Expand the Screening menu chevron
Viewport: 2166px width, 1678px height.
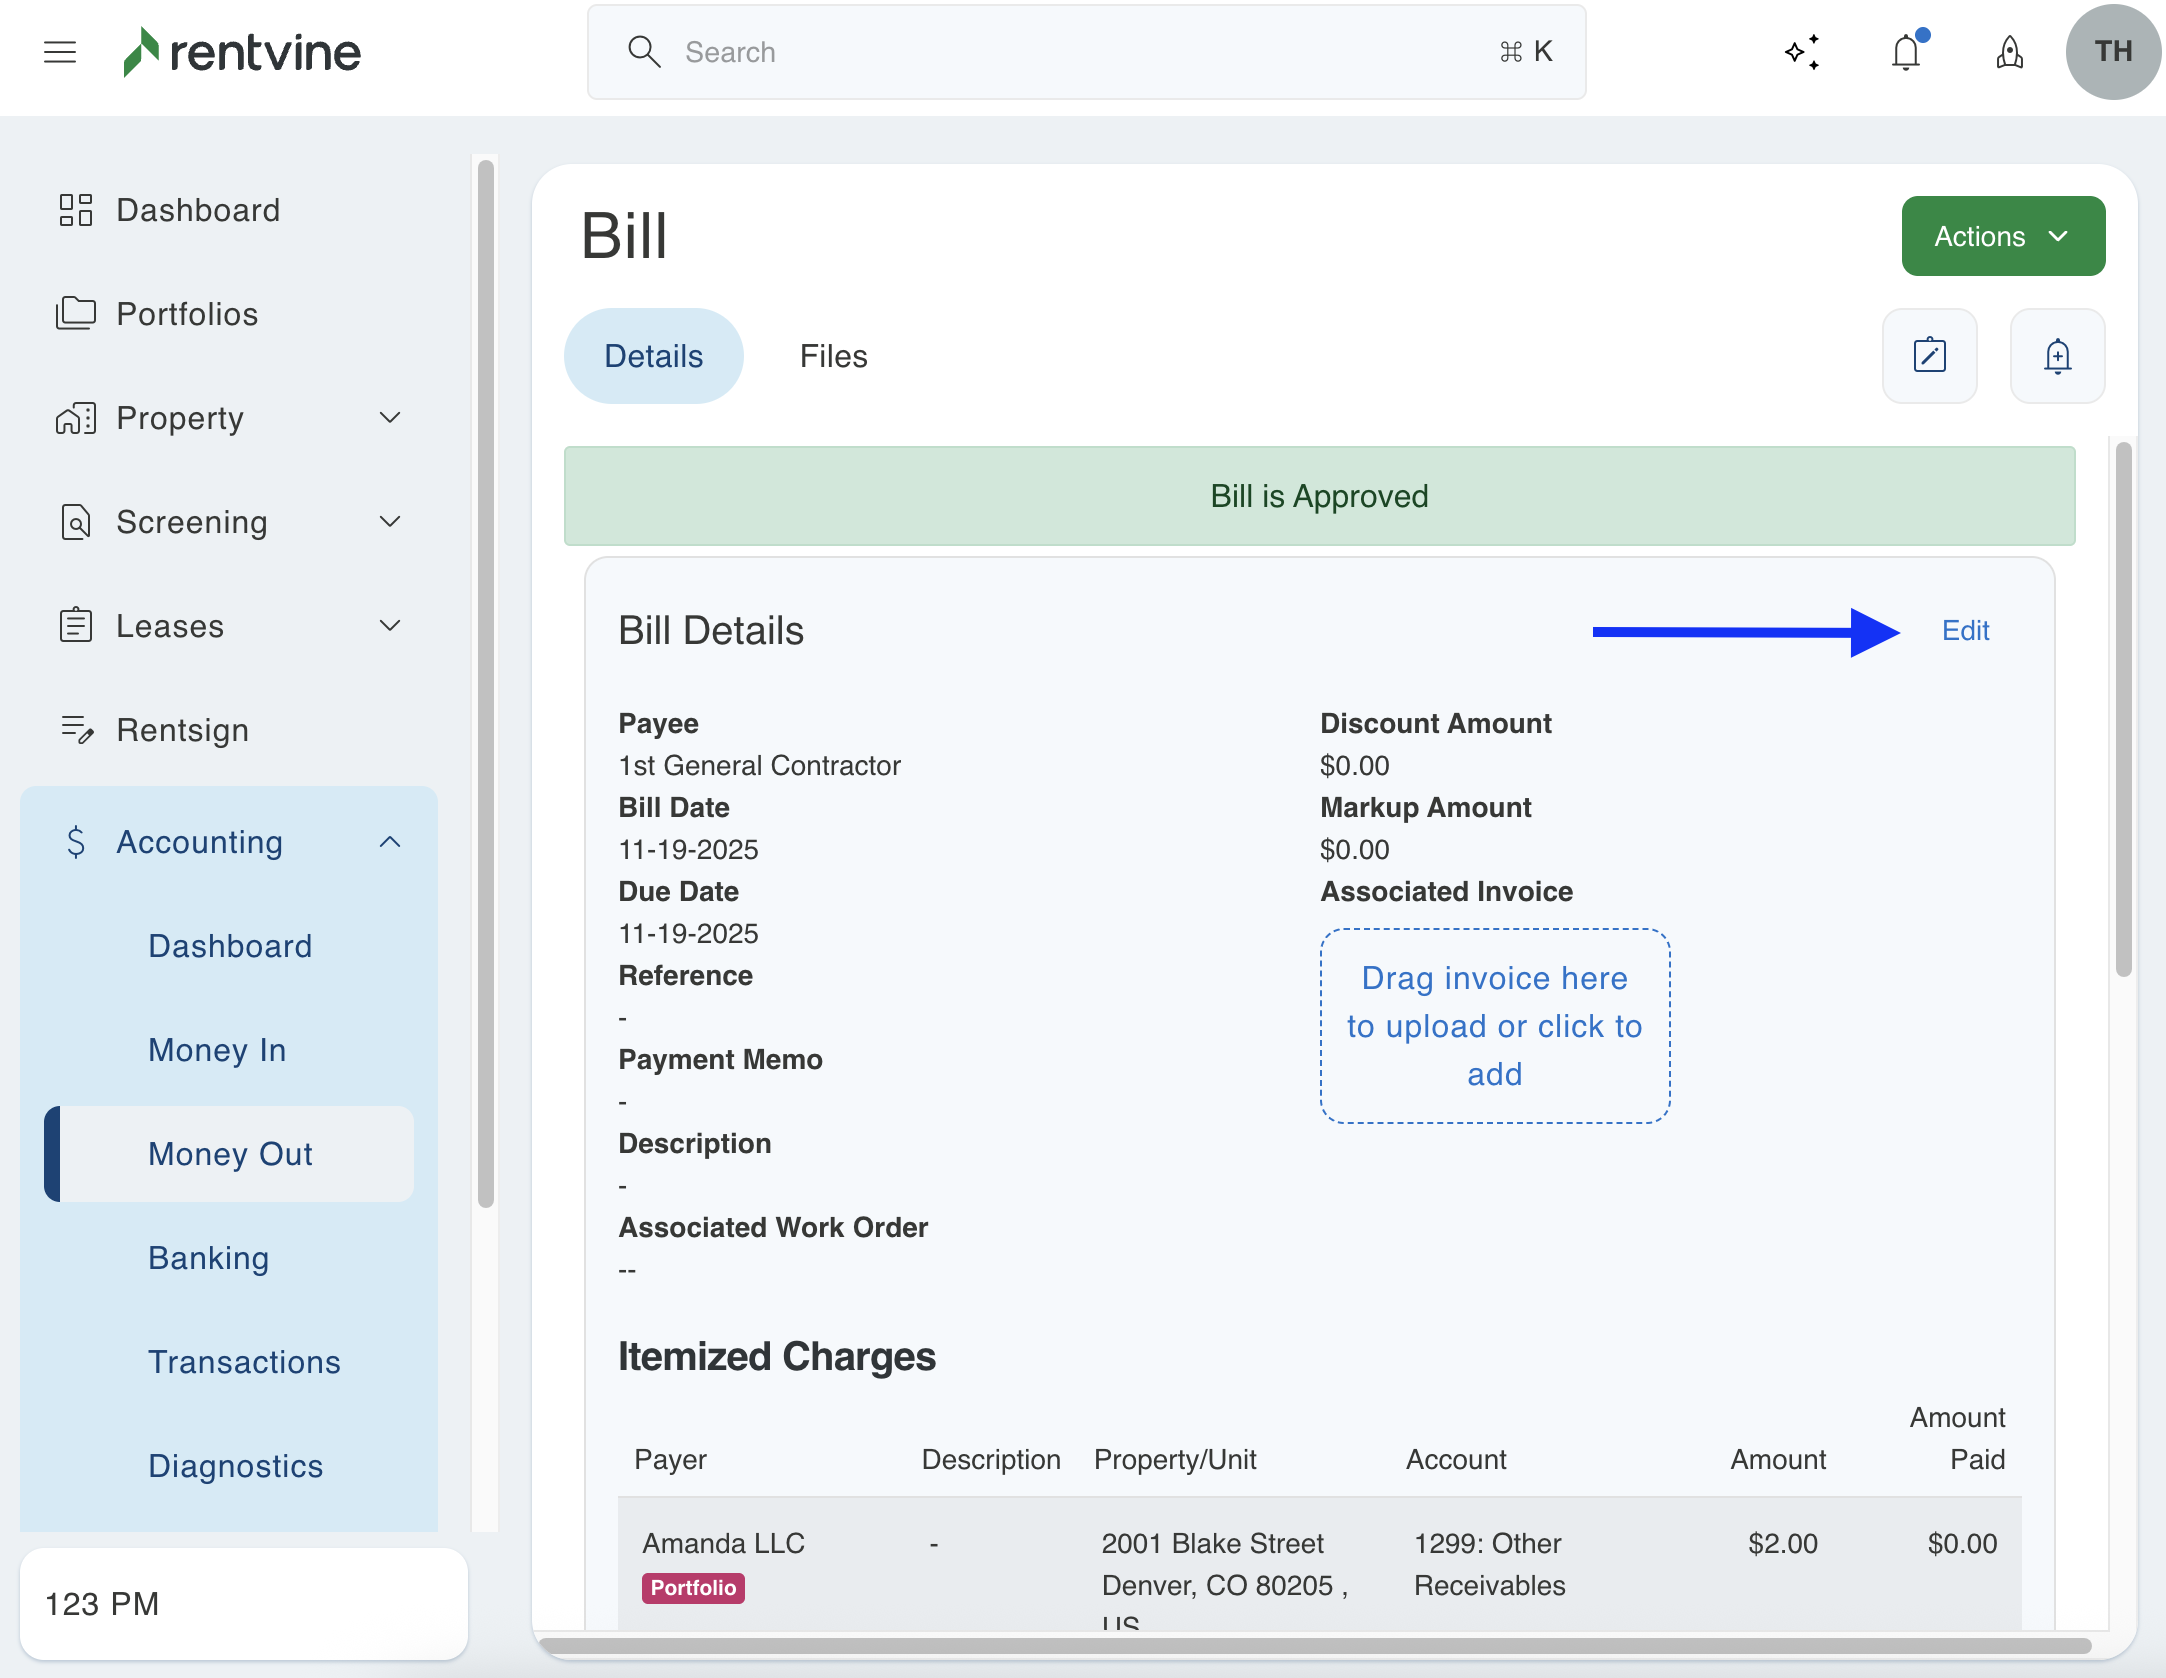(x=390, y=522)
